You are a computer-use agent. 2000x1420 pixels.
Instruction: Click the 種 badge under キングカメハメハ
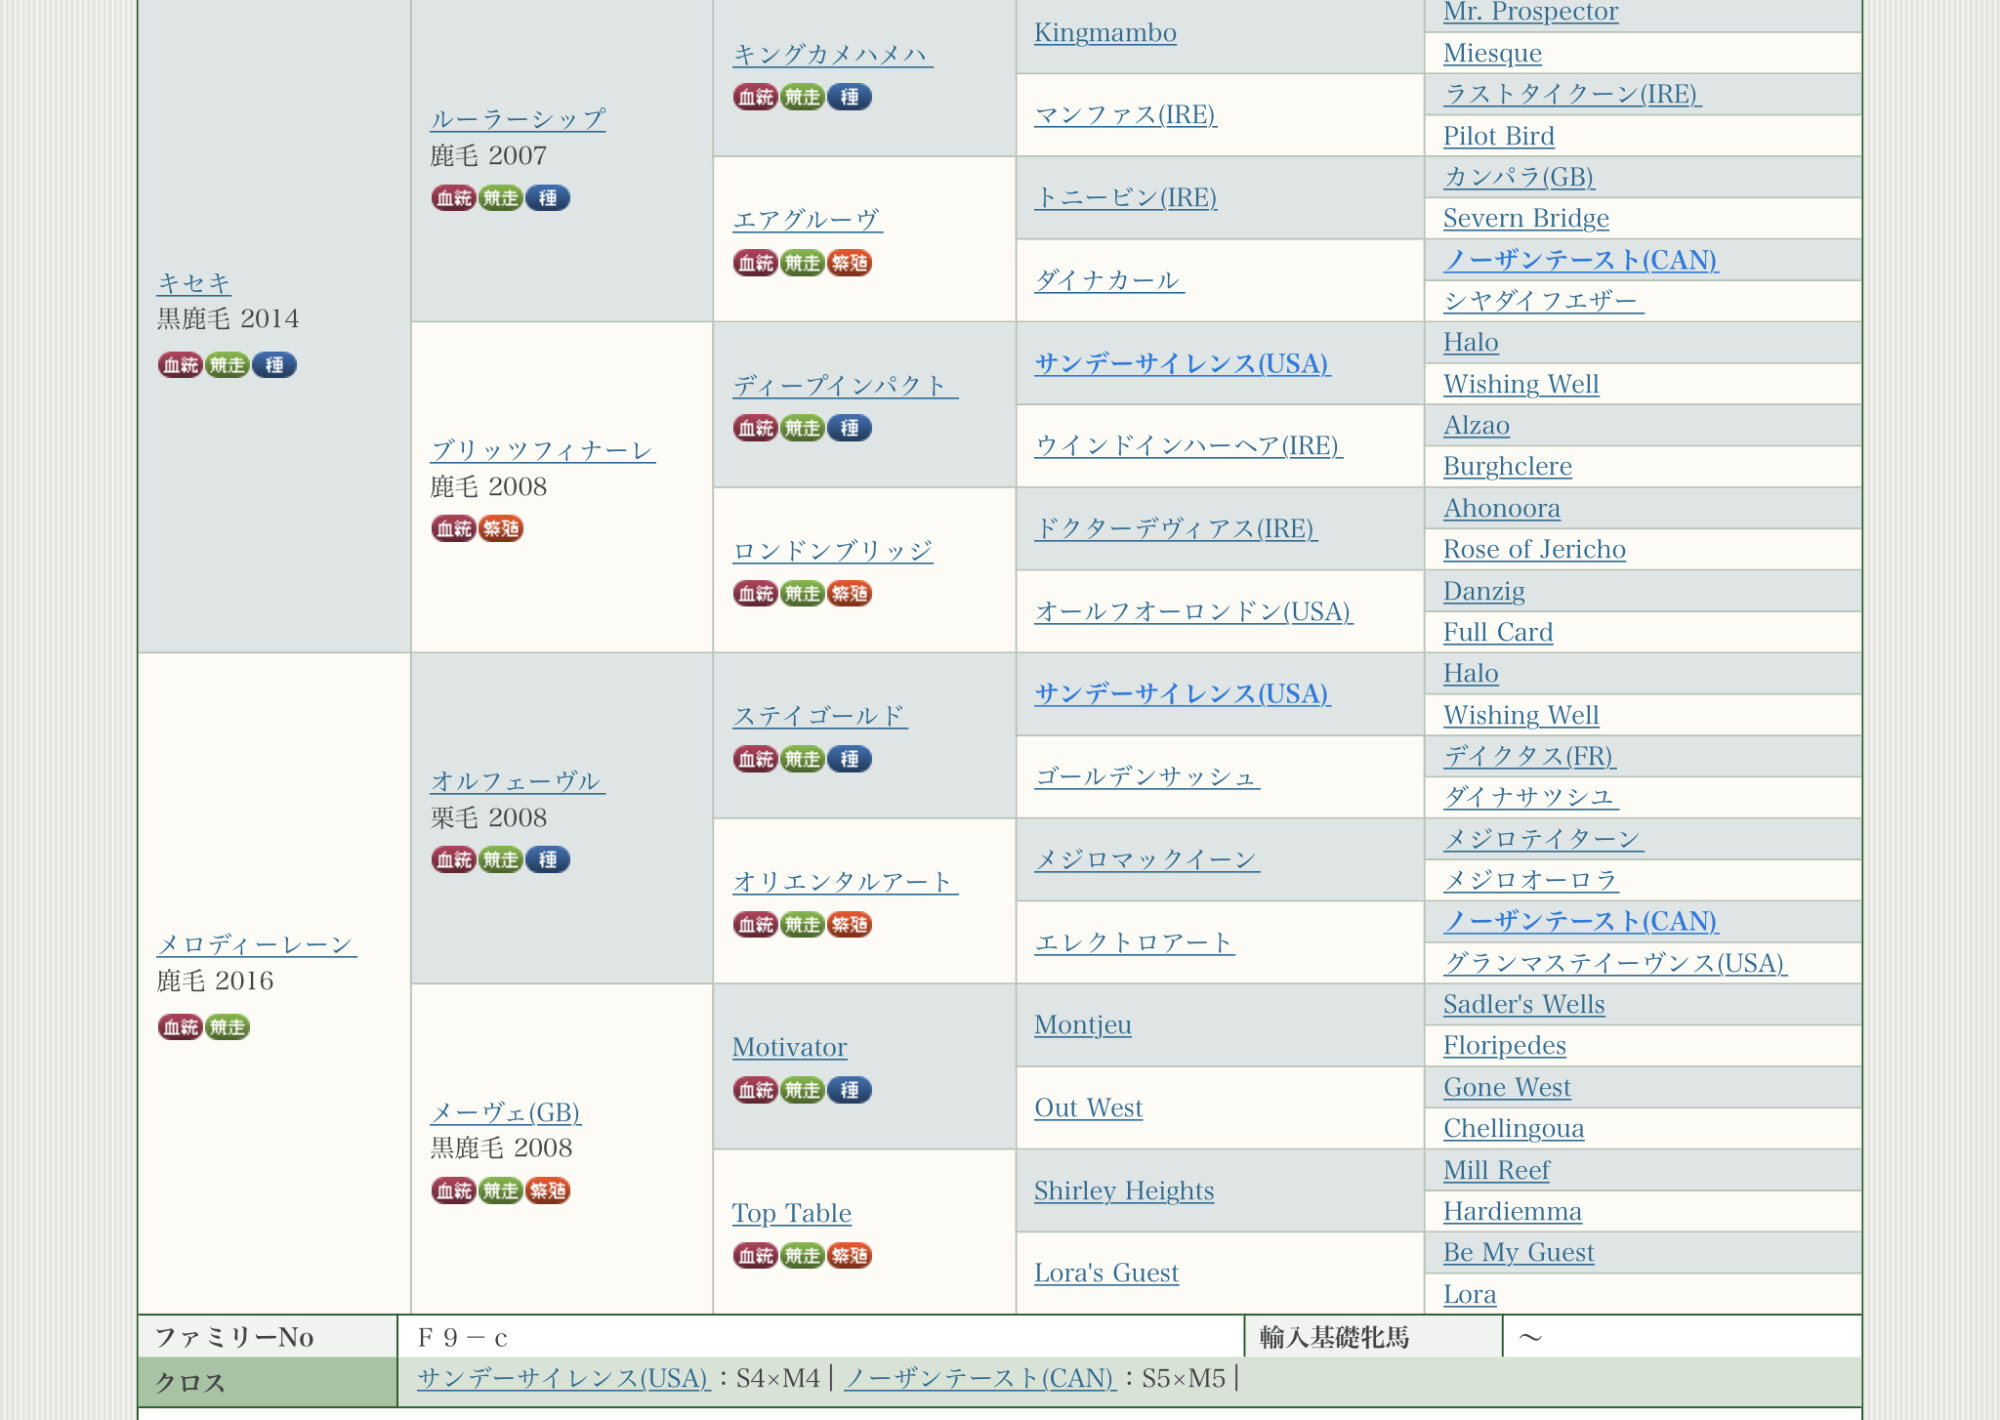(x=850, y=97)
